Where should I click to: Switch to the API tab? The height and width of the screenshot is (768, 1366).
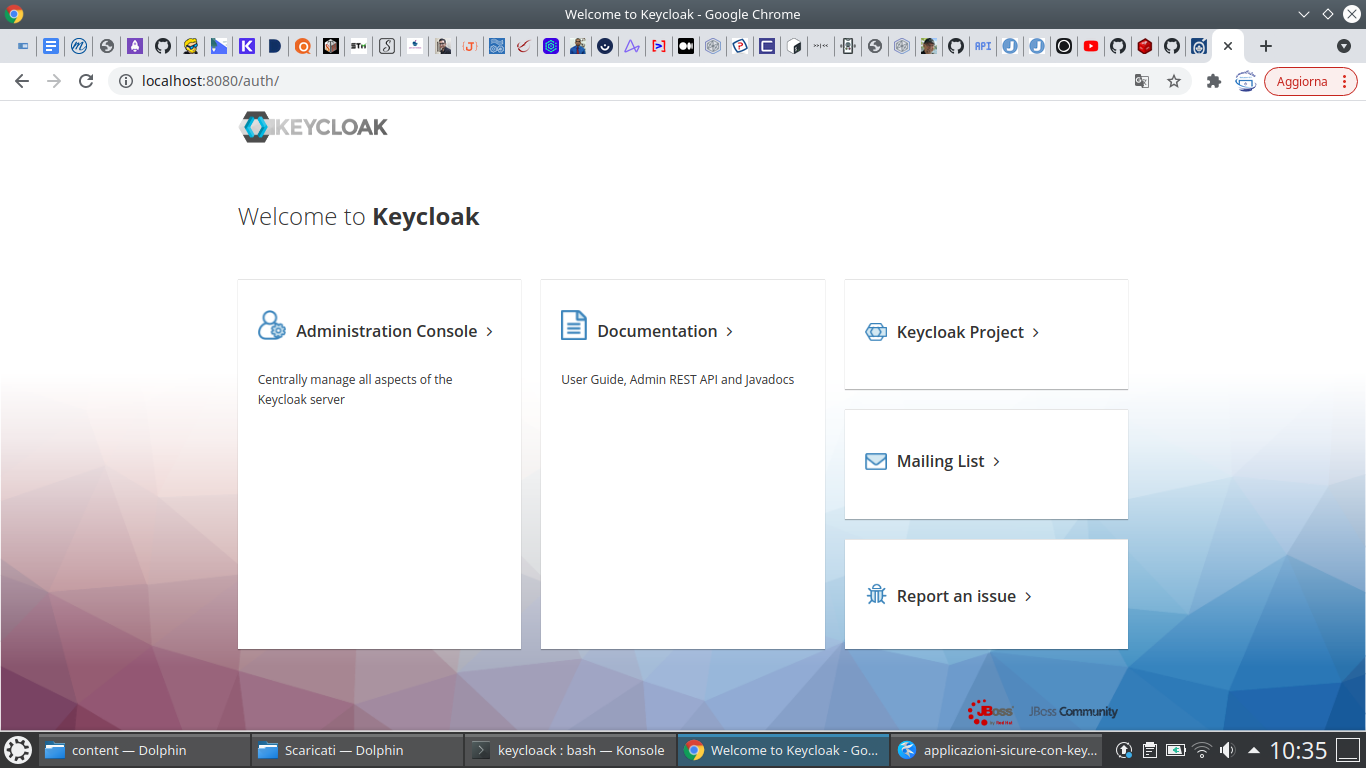pos(983,46)
